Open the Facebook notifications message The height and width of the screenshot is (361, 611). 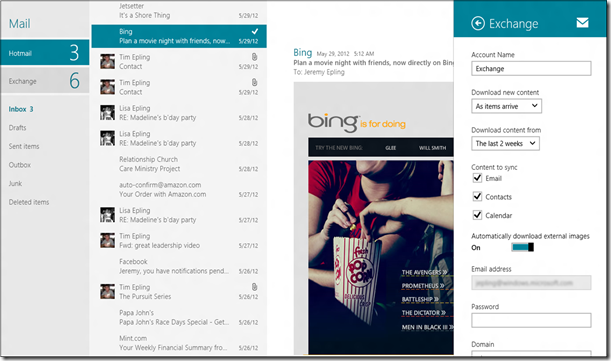tap(179, 266)
